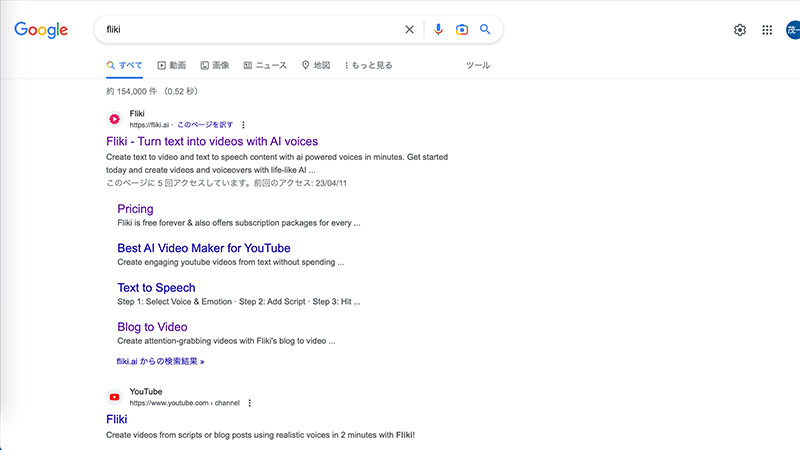
Task: Click the 'YouTube' site name text
Action: pos(146,391)
